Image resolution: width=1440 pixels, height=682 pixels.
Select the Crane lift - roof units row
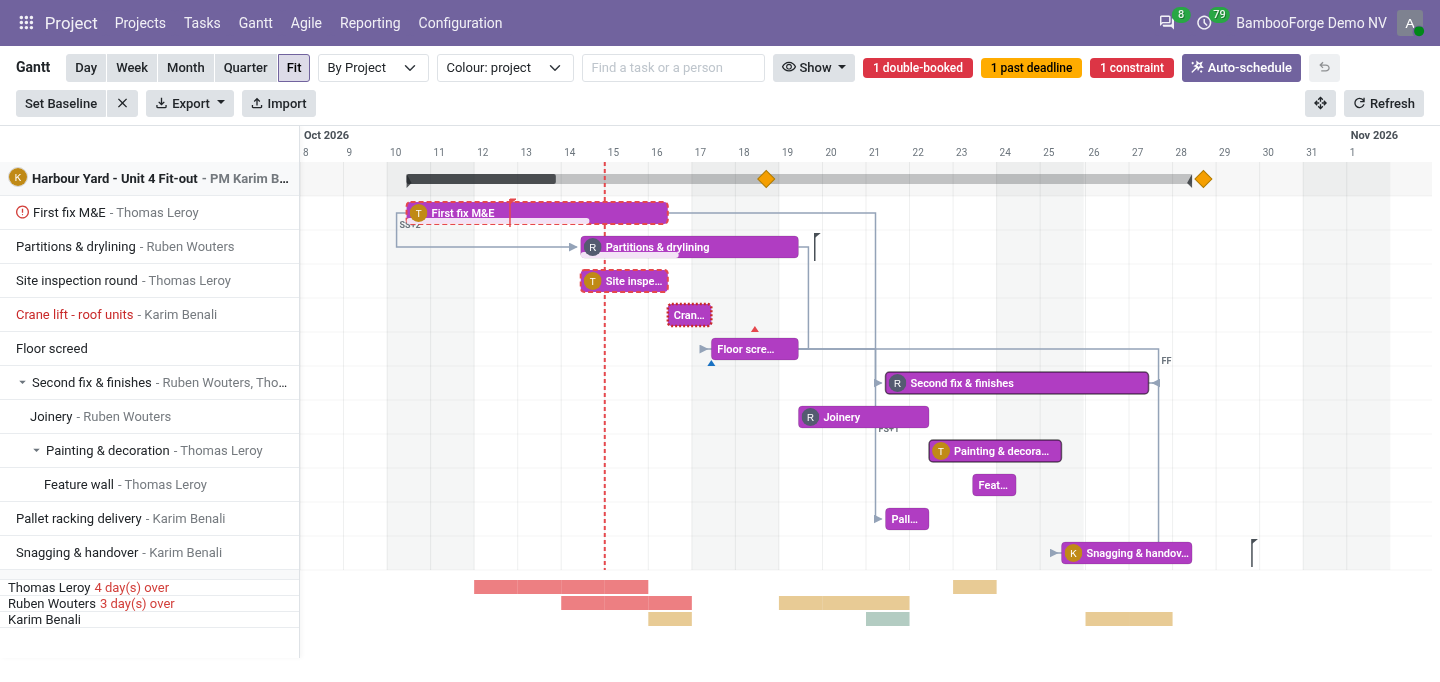150,315
